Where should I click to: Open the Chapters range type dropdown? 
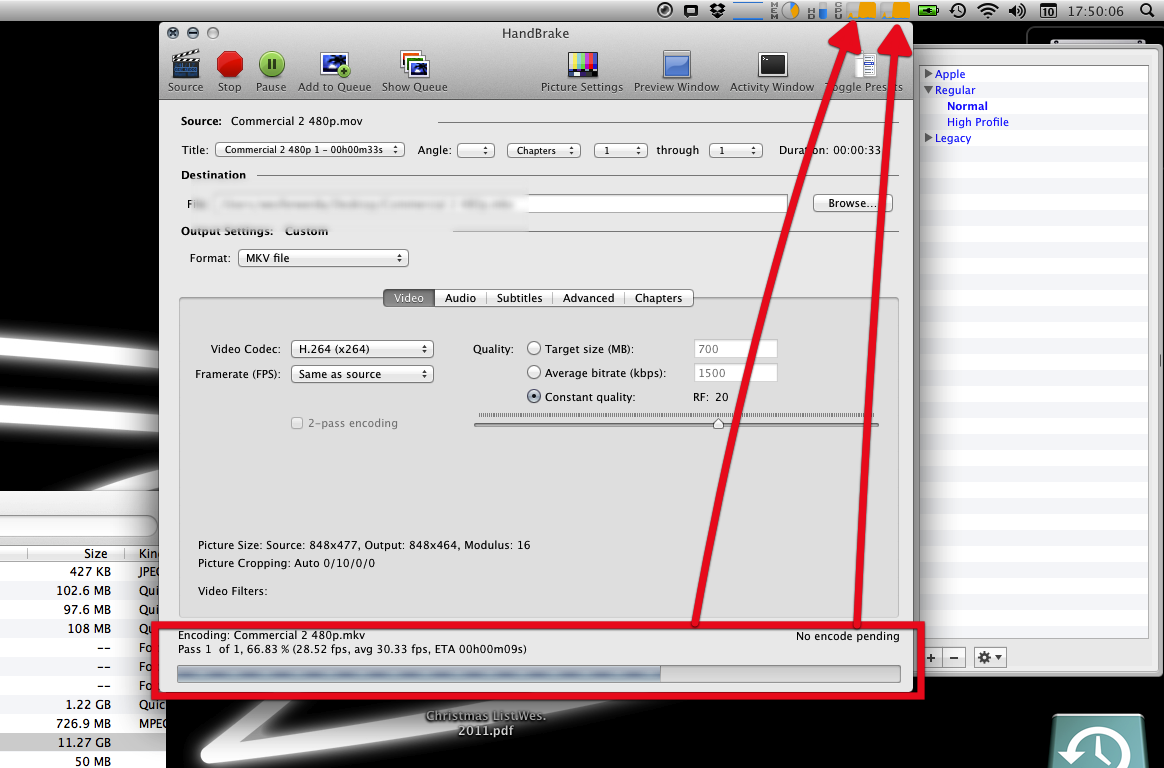click(x=543, y=150)
